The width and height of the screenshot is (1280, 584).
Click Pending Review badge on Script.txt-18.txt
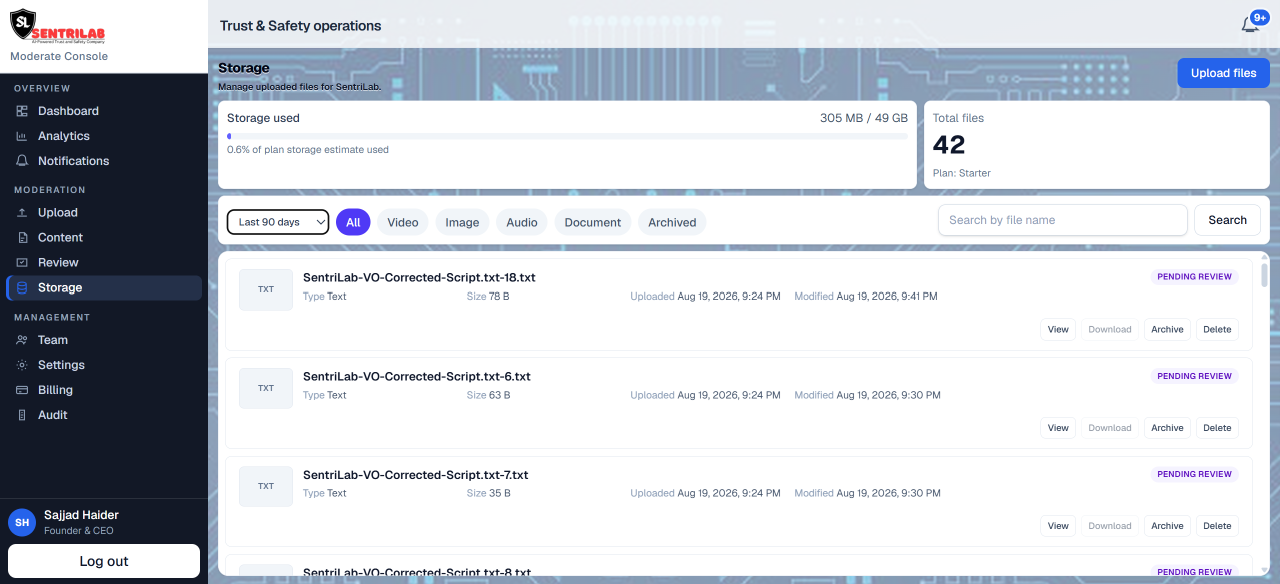[x=1194, y=277]
